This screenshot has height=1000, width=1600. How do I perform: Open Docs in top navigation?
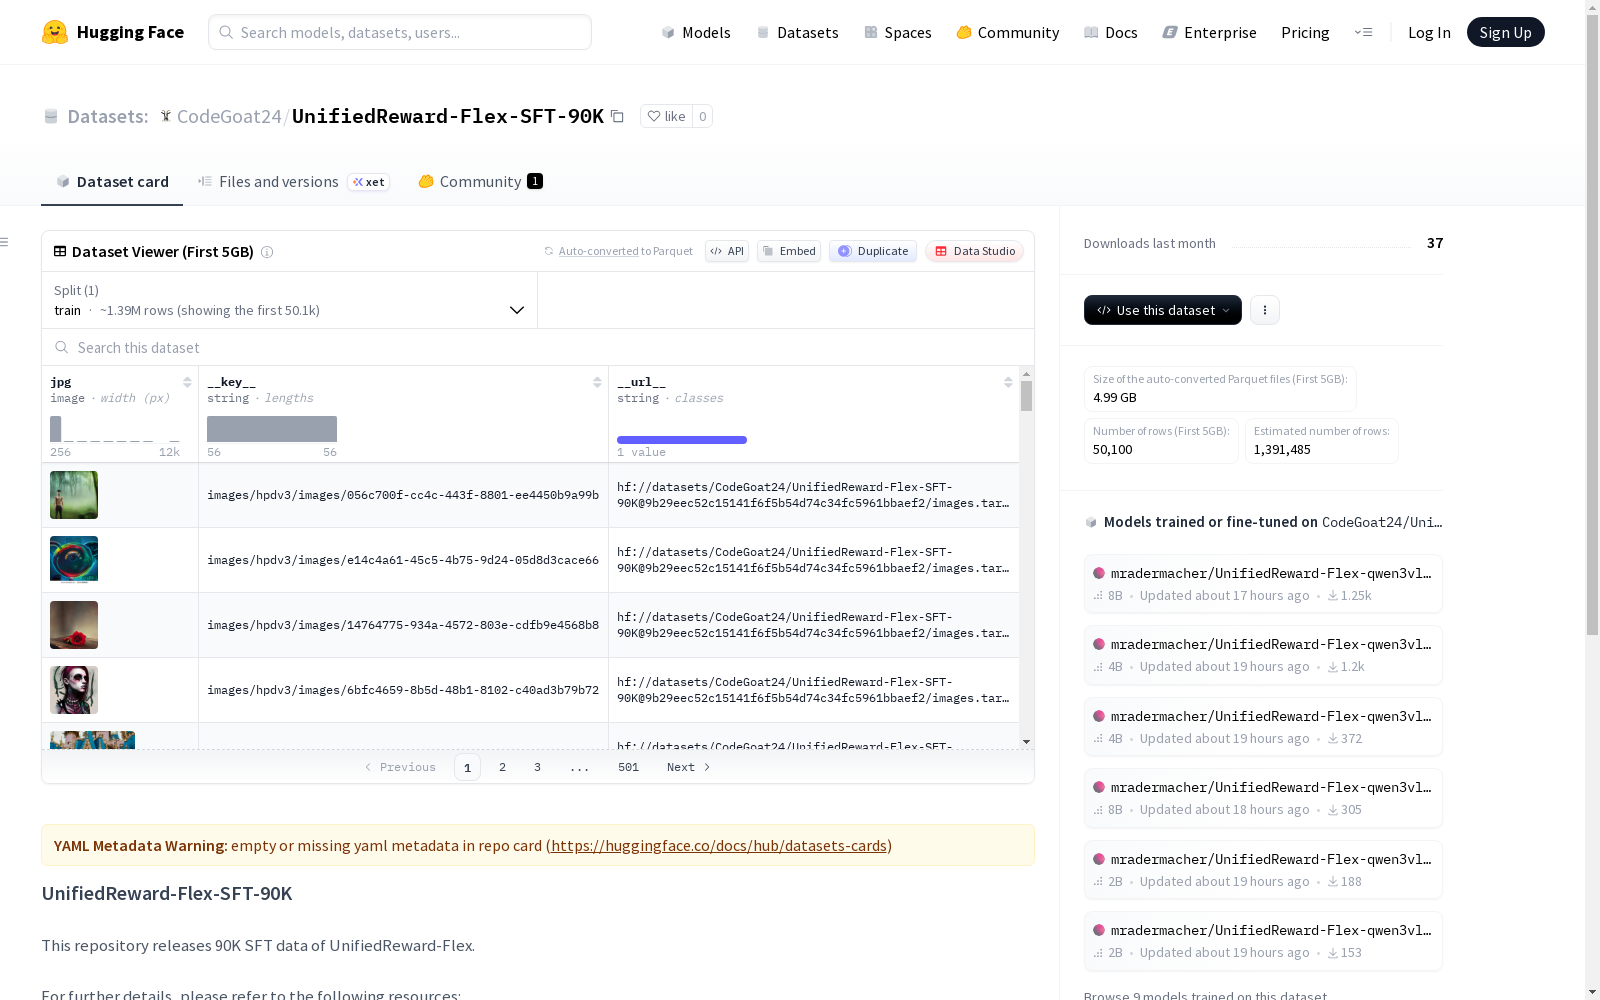point(1111,32)
